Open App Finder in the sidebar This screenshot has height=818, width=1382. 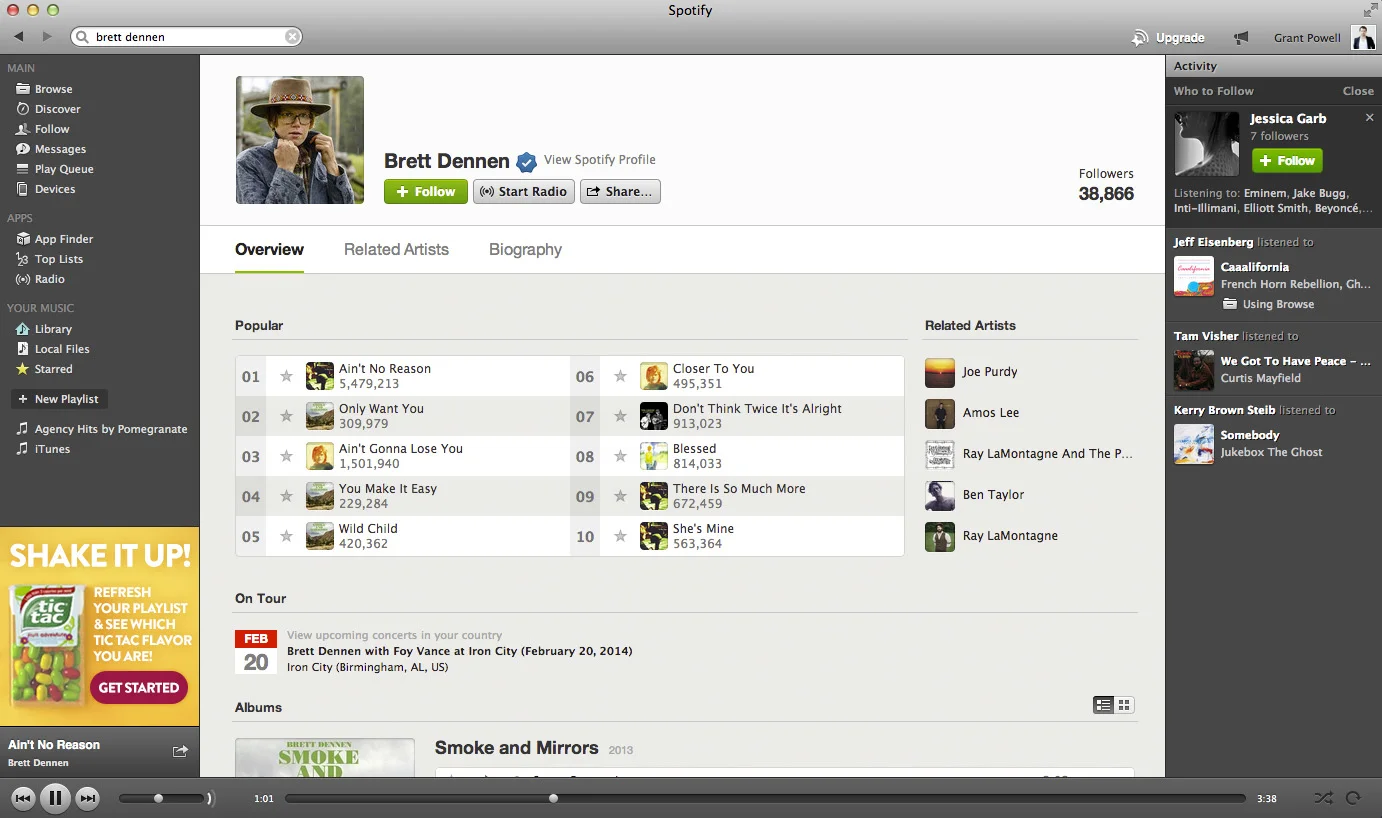click(64, 239)
